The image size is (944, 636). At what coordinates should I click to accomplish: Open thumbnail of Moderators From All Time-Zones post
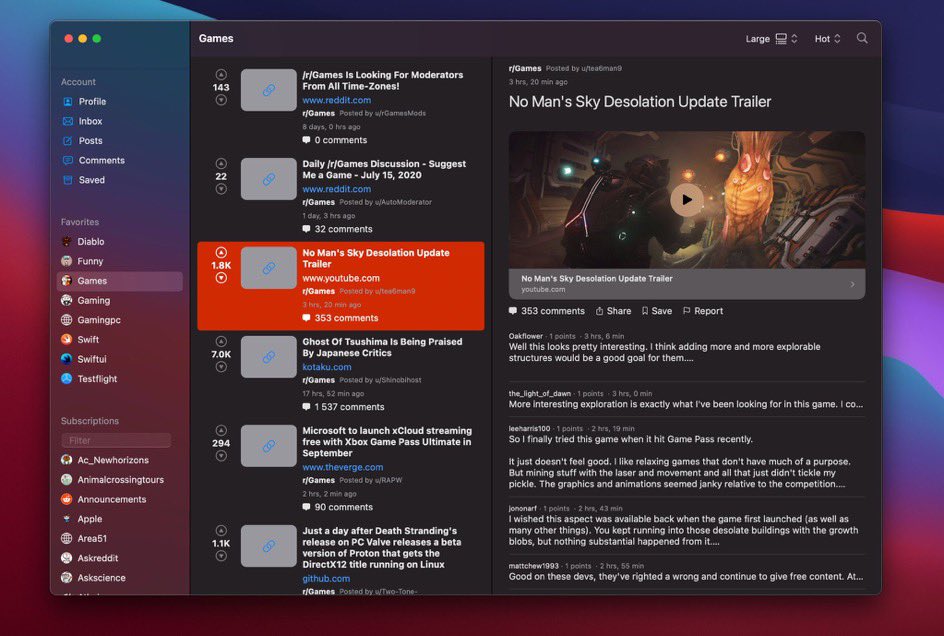269,90
